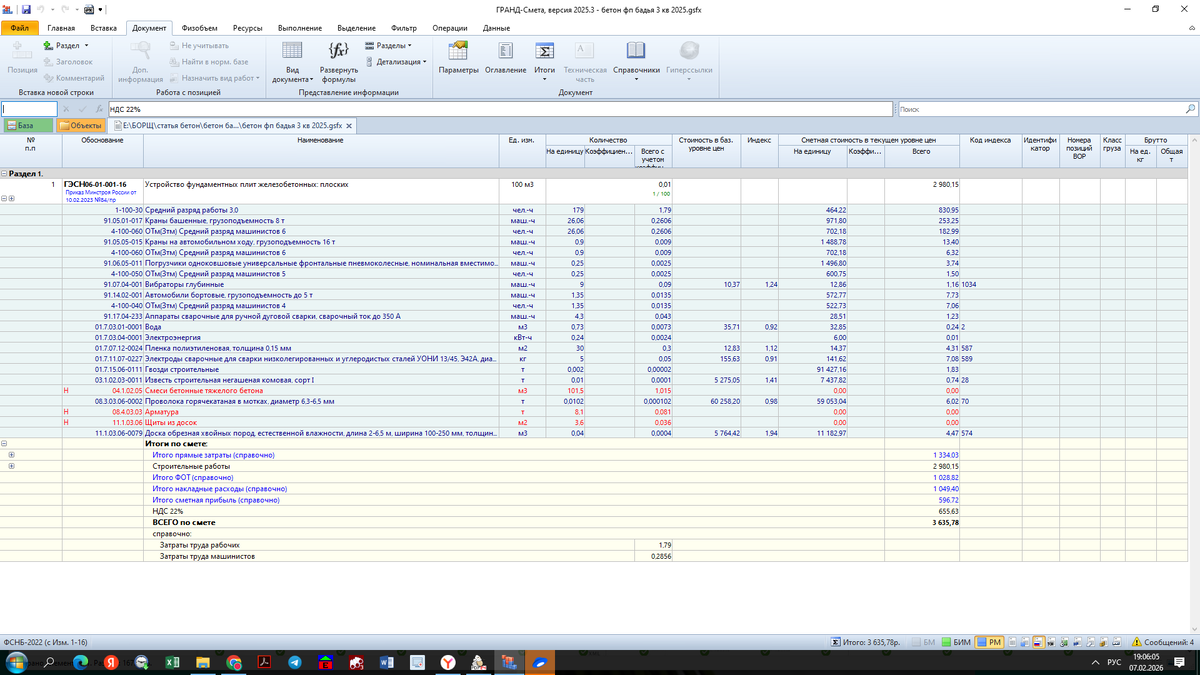Open Adobe Acrobat from the taskbar
1200x675 pixels.
(264, 662)
